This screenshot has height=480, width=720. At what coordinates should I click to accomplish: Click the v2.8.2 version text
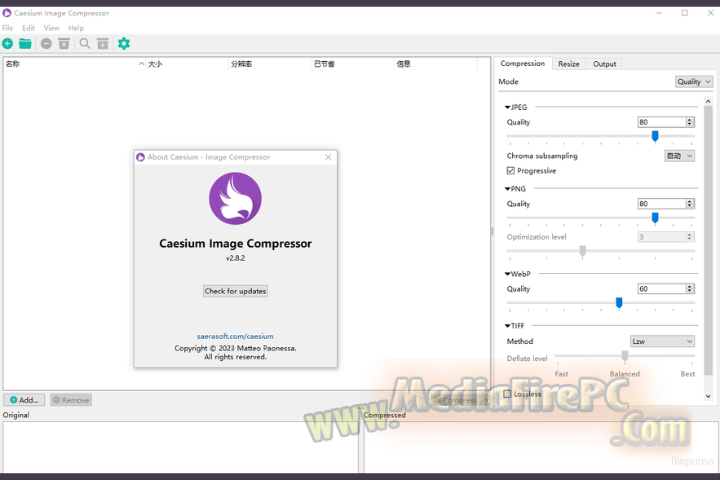tap(235, 258)
